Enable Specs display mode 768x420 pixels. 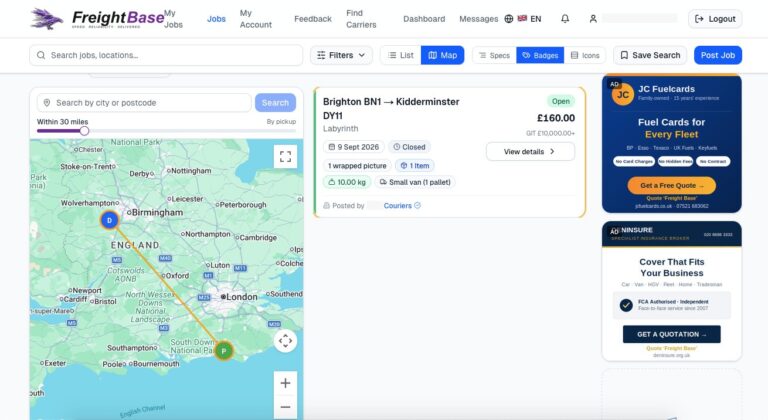click(494, 55)
